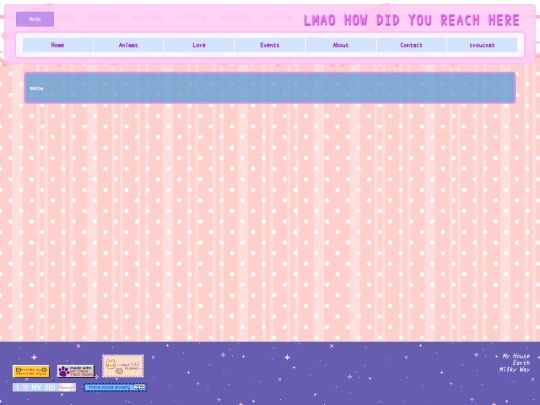540x405 pixels.
Task: Click the 'I love MY 3DS' badge
Action: pos(44,387)
